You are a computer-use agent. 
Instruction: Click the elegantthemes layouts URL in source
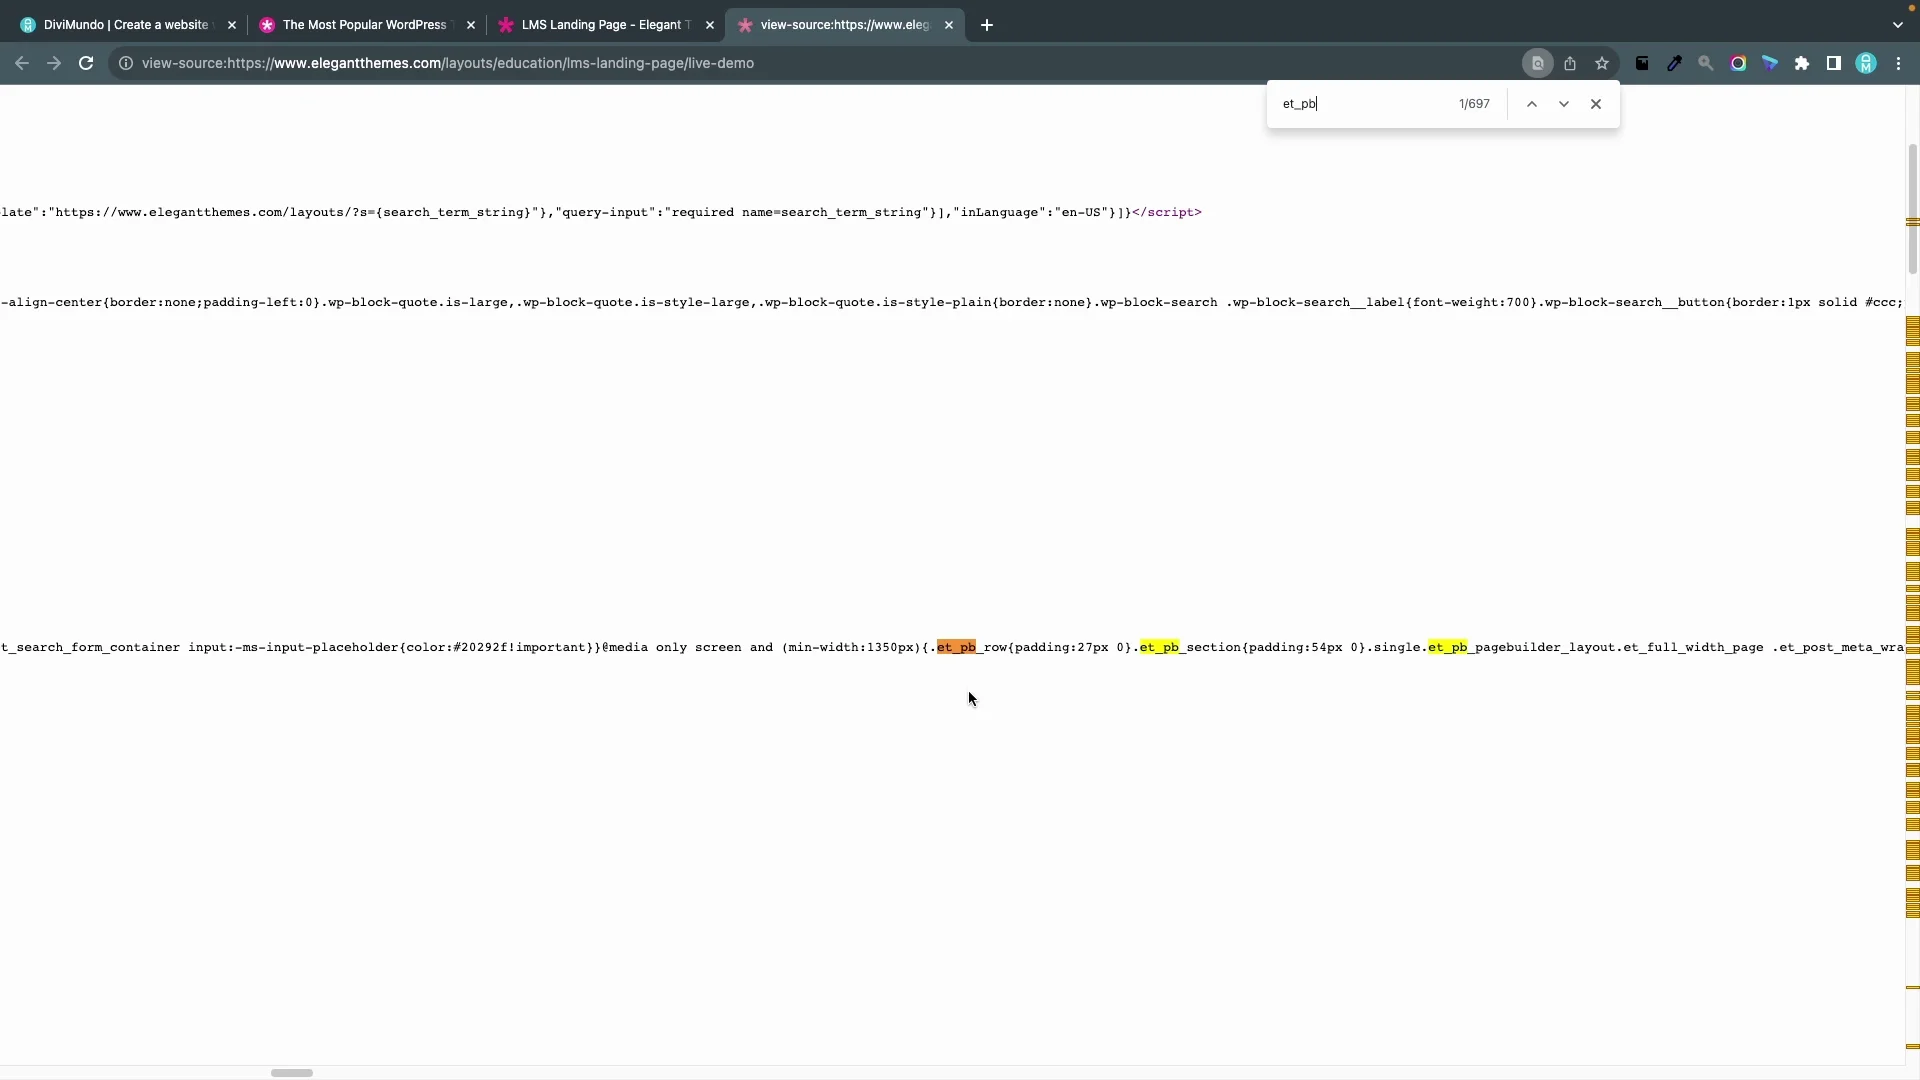(291, 212)
